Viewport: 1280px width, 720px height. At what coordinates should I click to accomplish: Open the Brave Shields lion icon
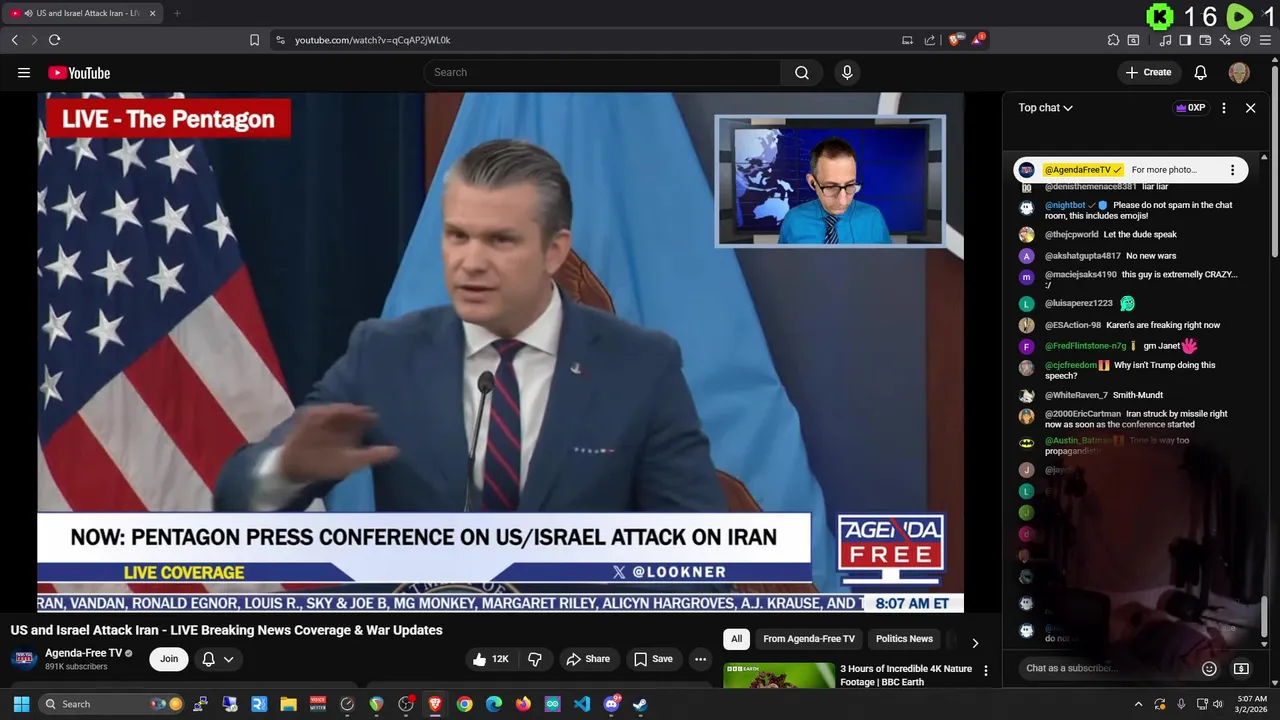click(955, 40)
